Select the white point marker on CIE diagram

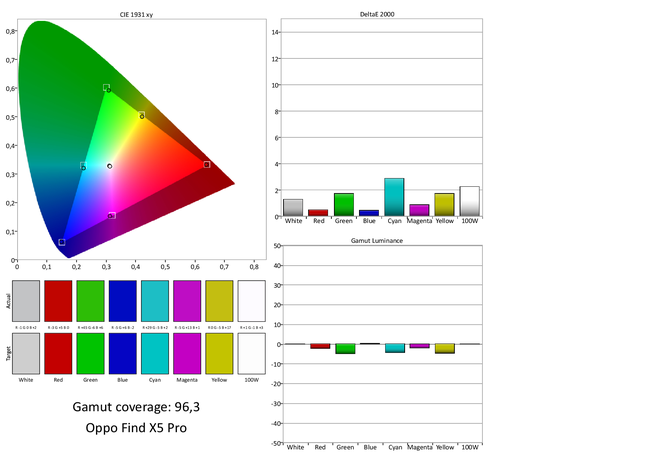click(x=110, y=166)
